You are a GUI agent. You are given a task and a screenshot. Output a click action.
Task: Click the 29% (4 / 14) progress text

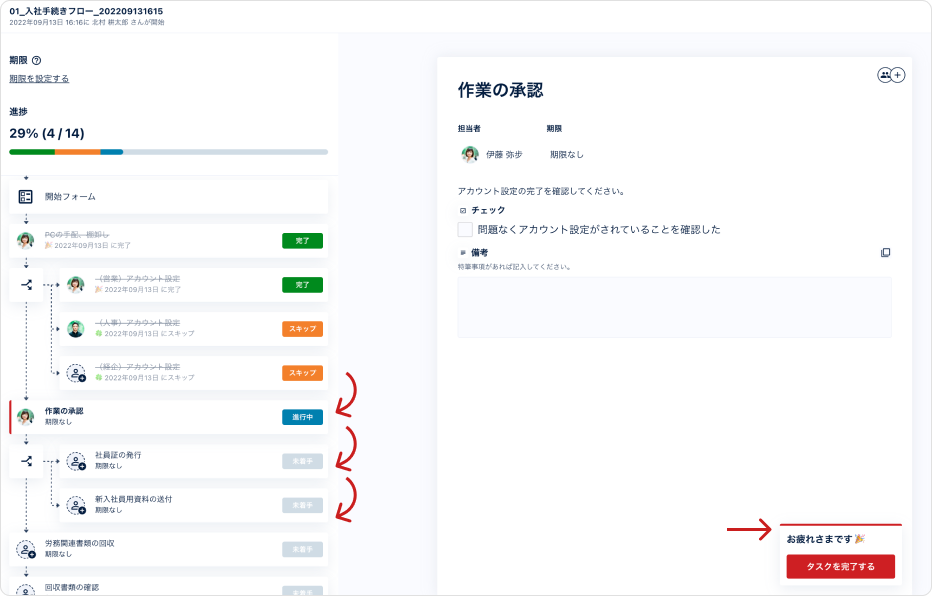click(47, 133)
